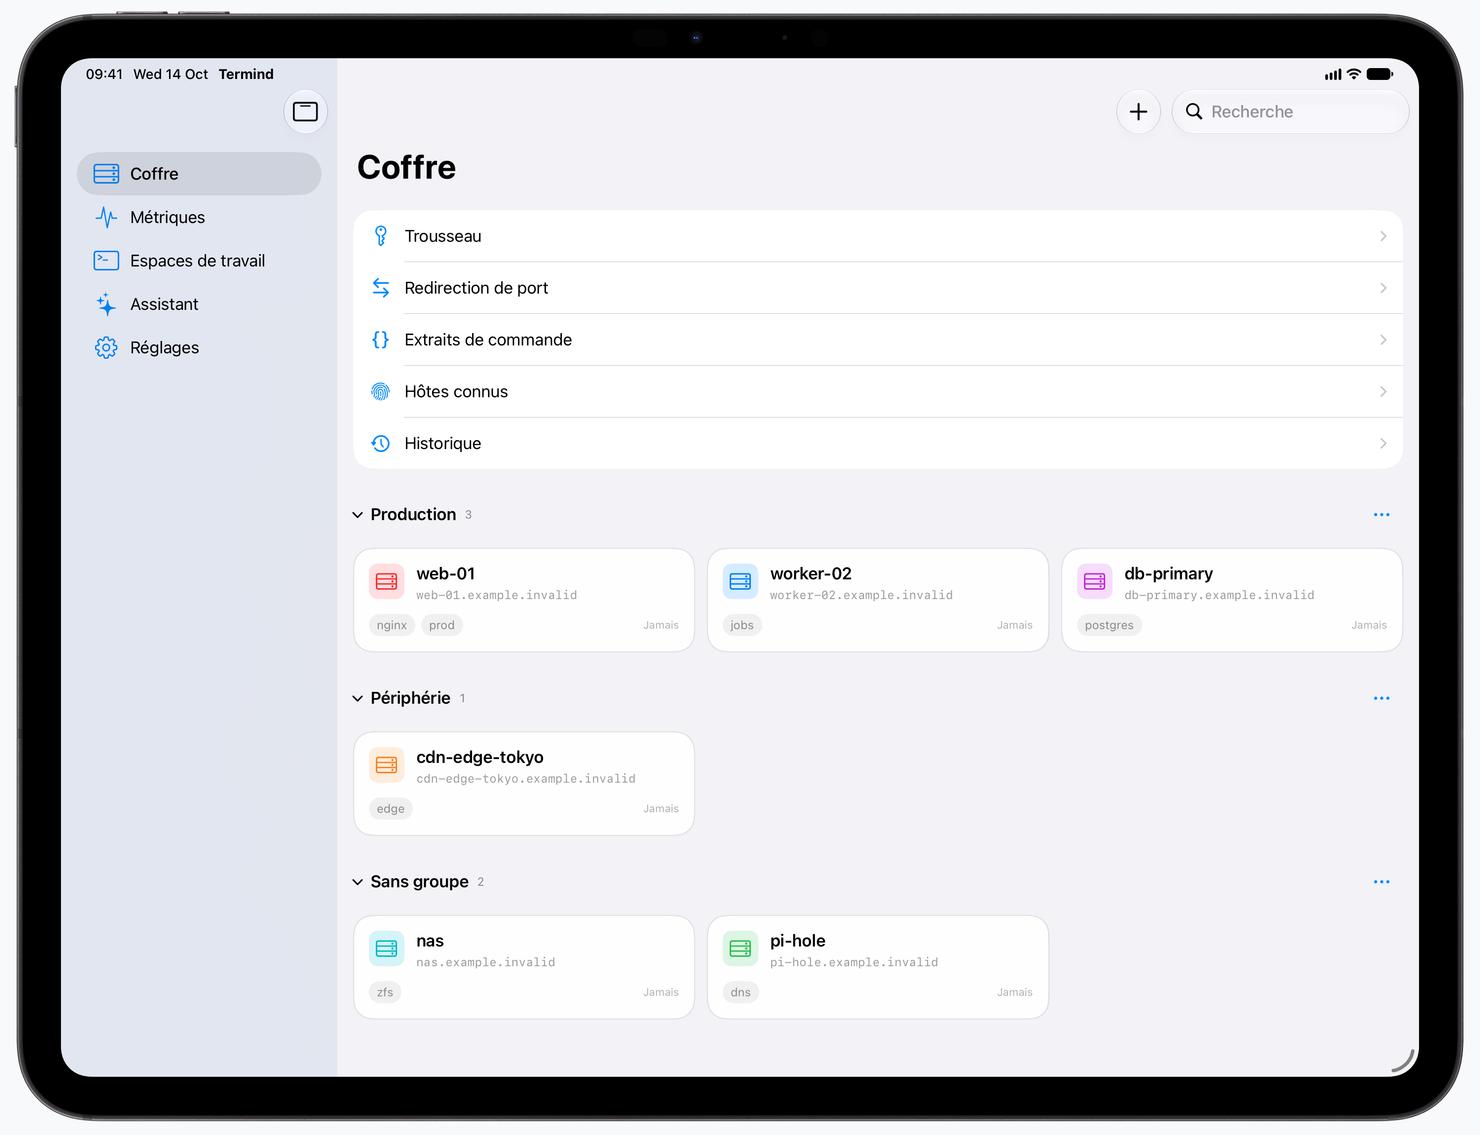
Task: Click the Hôtes connus fingerprint icon
Action: (x=380, y=392)
